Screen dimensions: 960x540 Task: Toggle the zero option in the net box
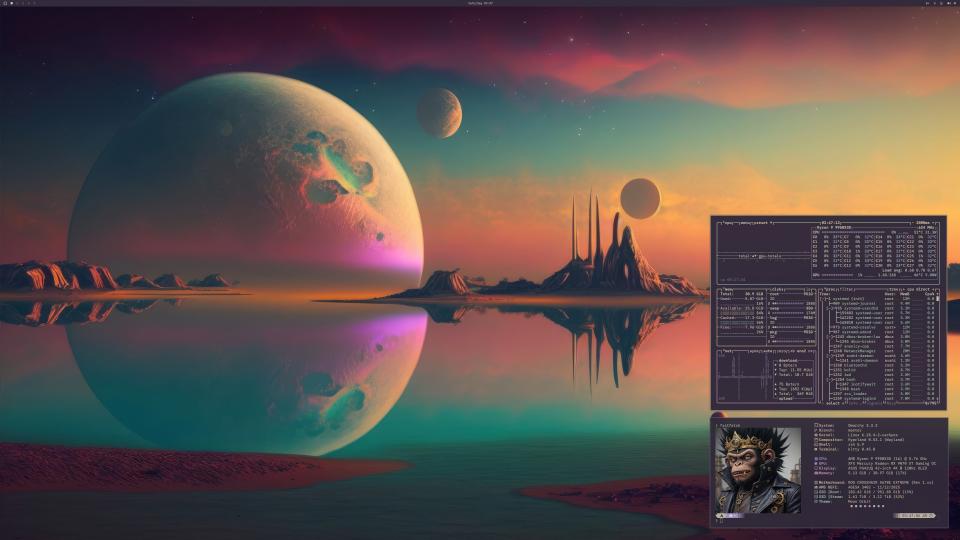tap(781, 351)
